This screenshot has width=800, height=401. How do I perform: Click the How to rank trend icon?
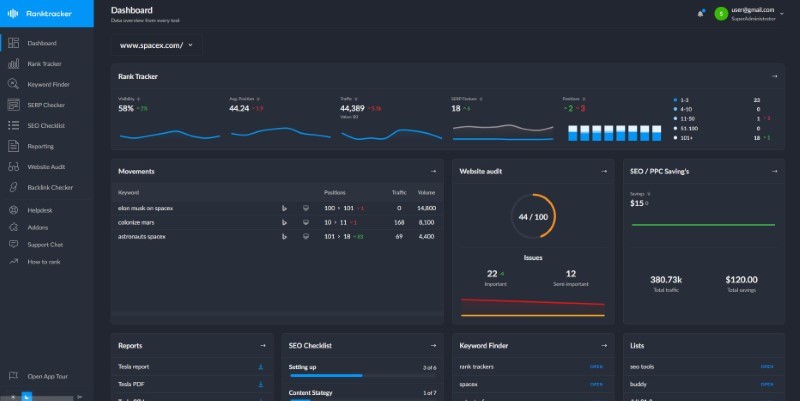pos(14,261)
